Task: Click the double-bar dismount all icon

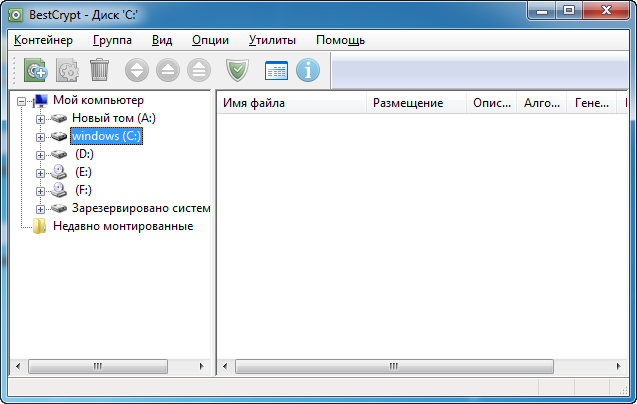Action: click(199, 70)
